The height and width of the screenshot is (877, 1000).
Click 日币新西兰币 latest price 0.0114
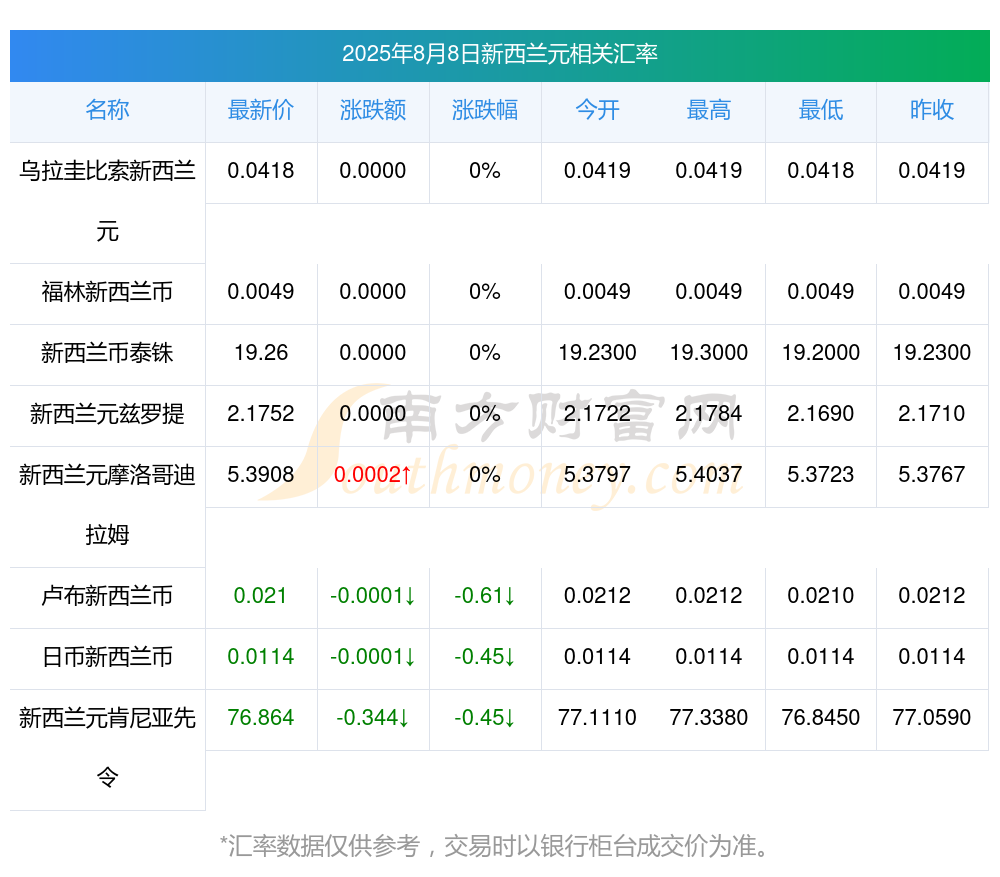(x=261, y=656)
